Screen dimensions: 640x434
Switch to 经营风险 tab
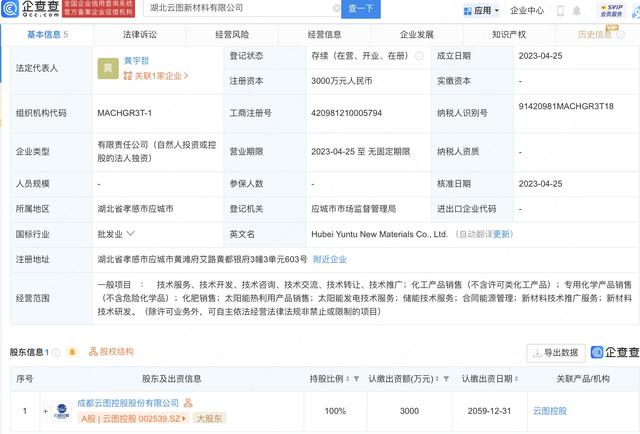[x=232, y=35]
